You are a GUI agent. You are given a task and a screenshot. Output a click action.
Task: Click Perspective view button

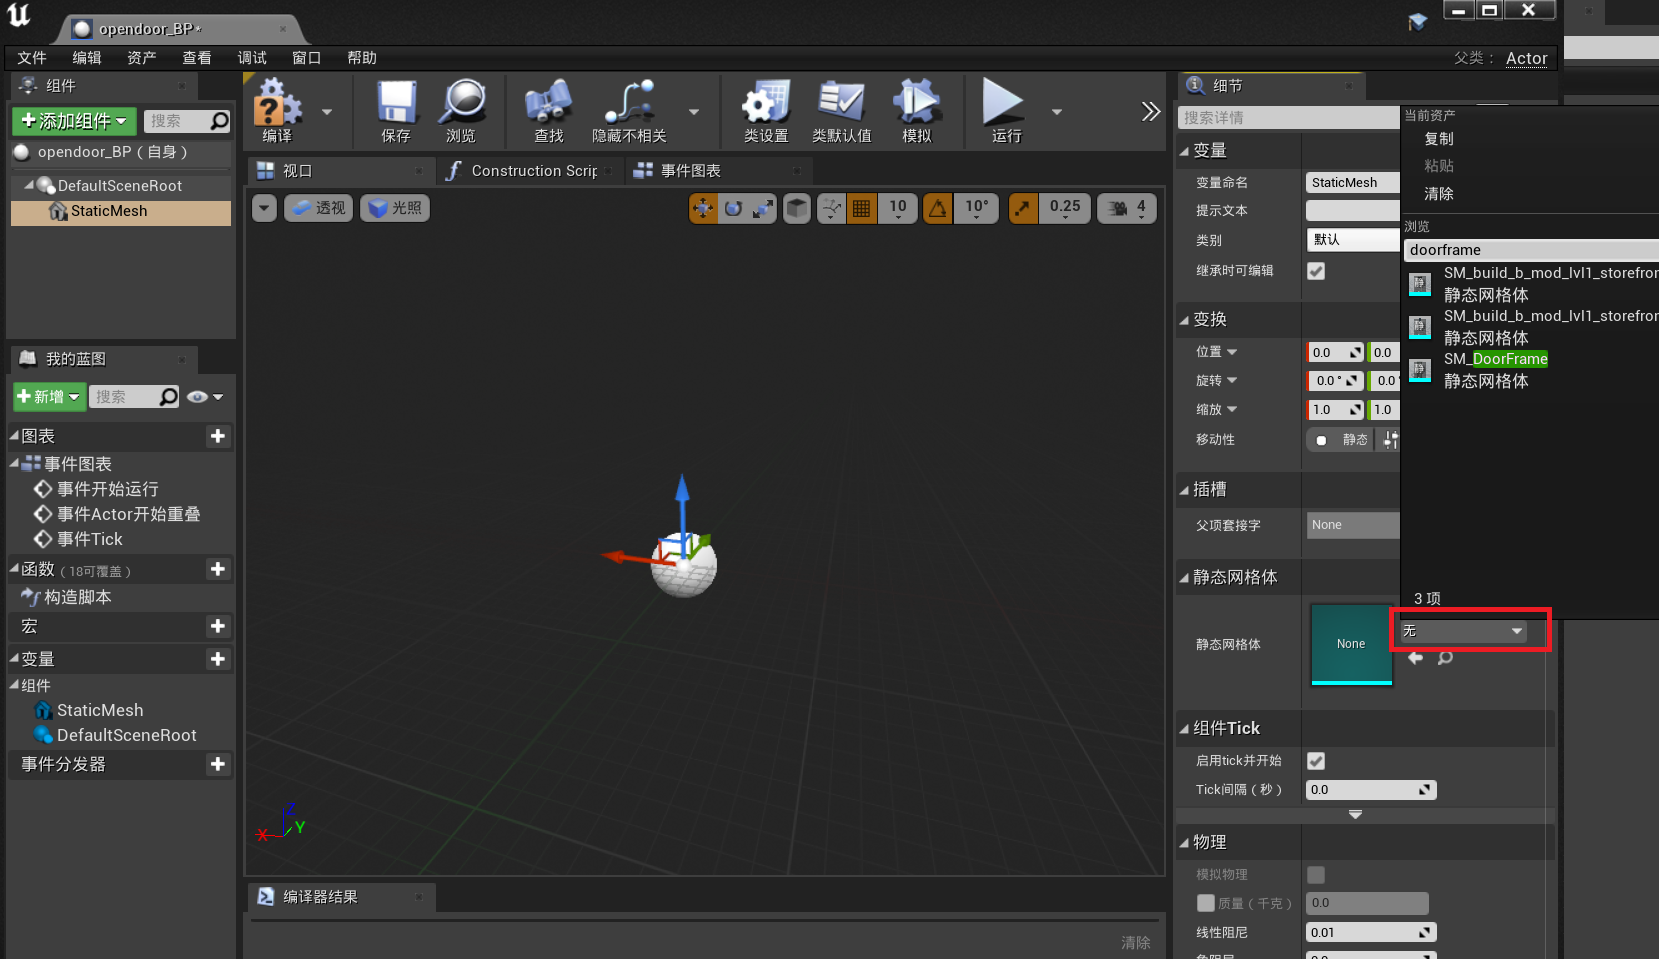pos(319,208)
